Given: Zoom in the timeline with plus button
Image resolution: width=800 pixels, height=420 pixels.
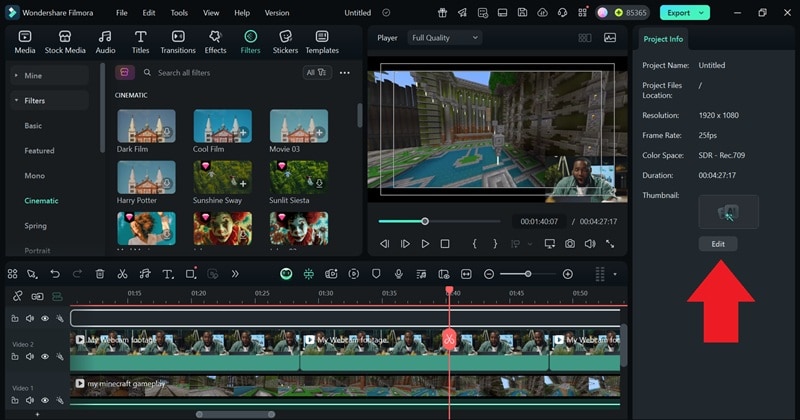Looking at the screenshot, I should pyautogui.click(x=567, y=274).
